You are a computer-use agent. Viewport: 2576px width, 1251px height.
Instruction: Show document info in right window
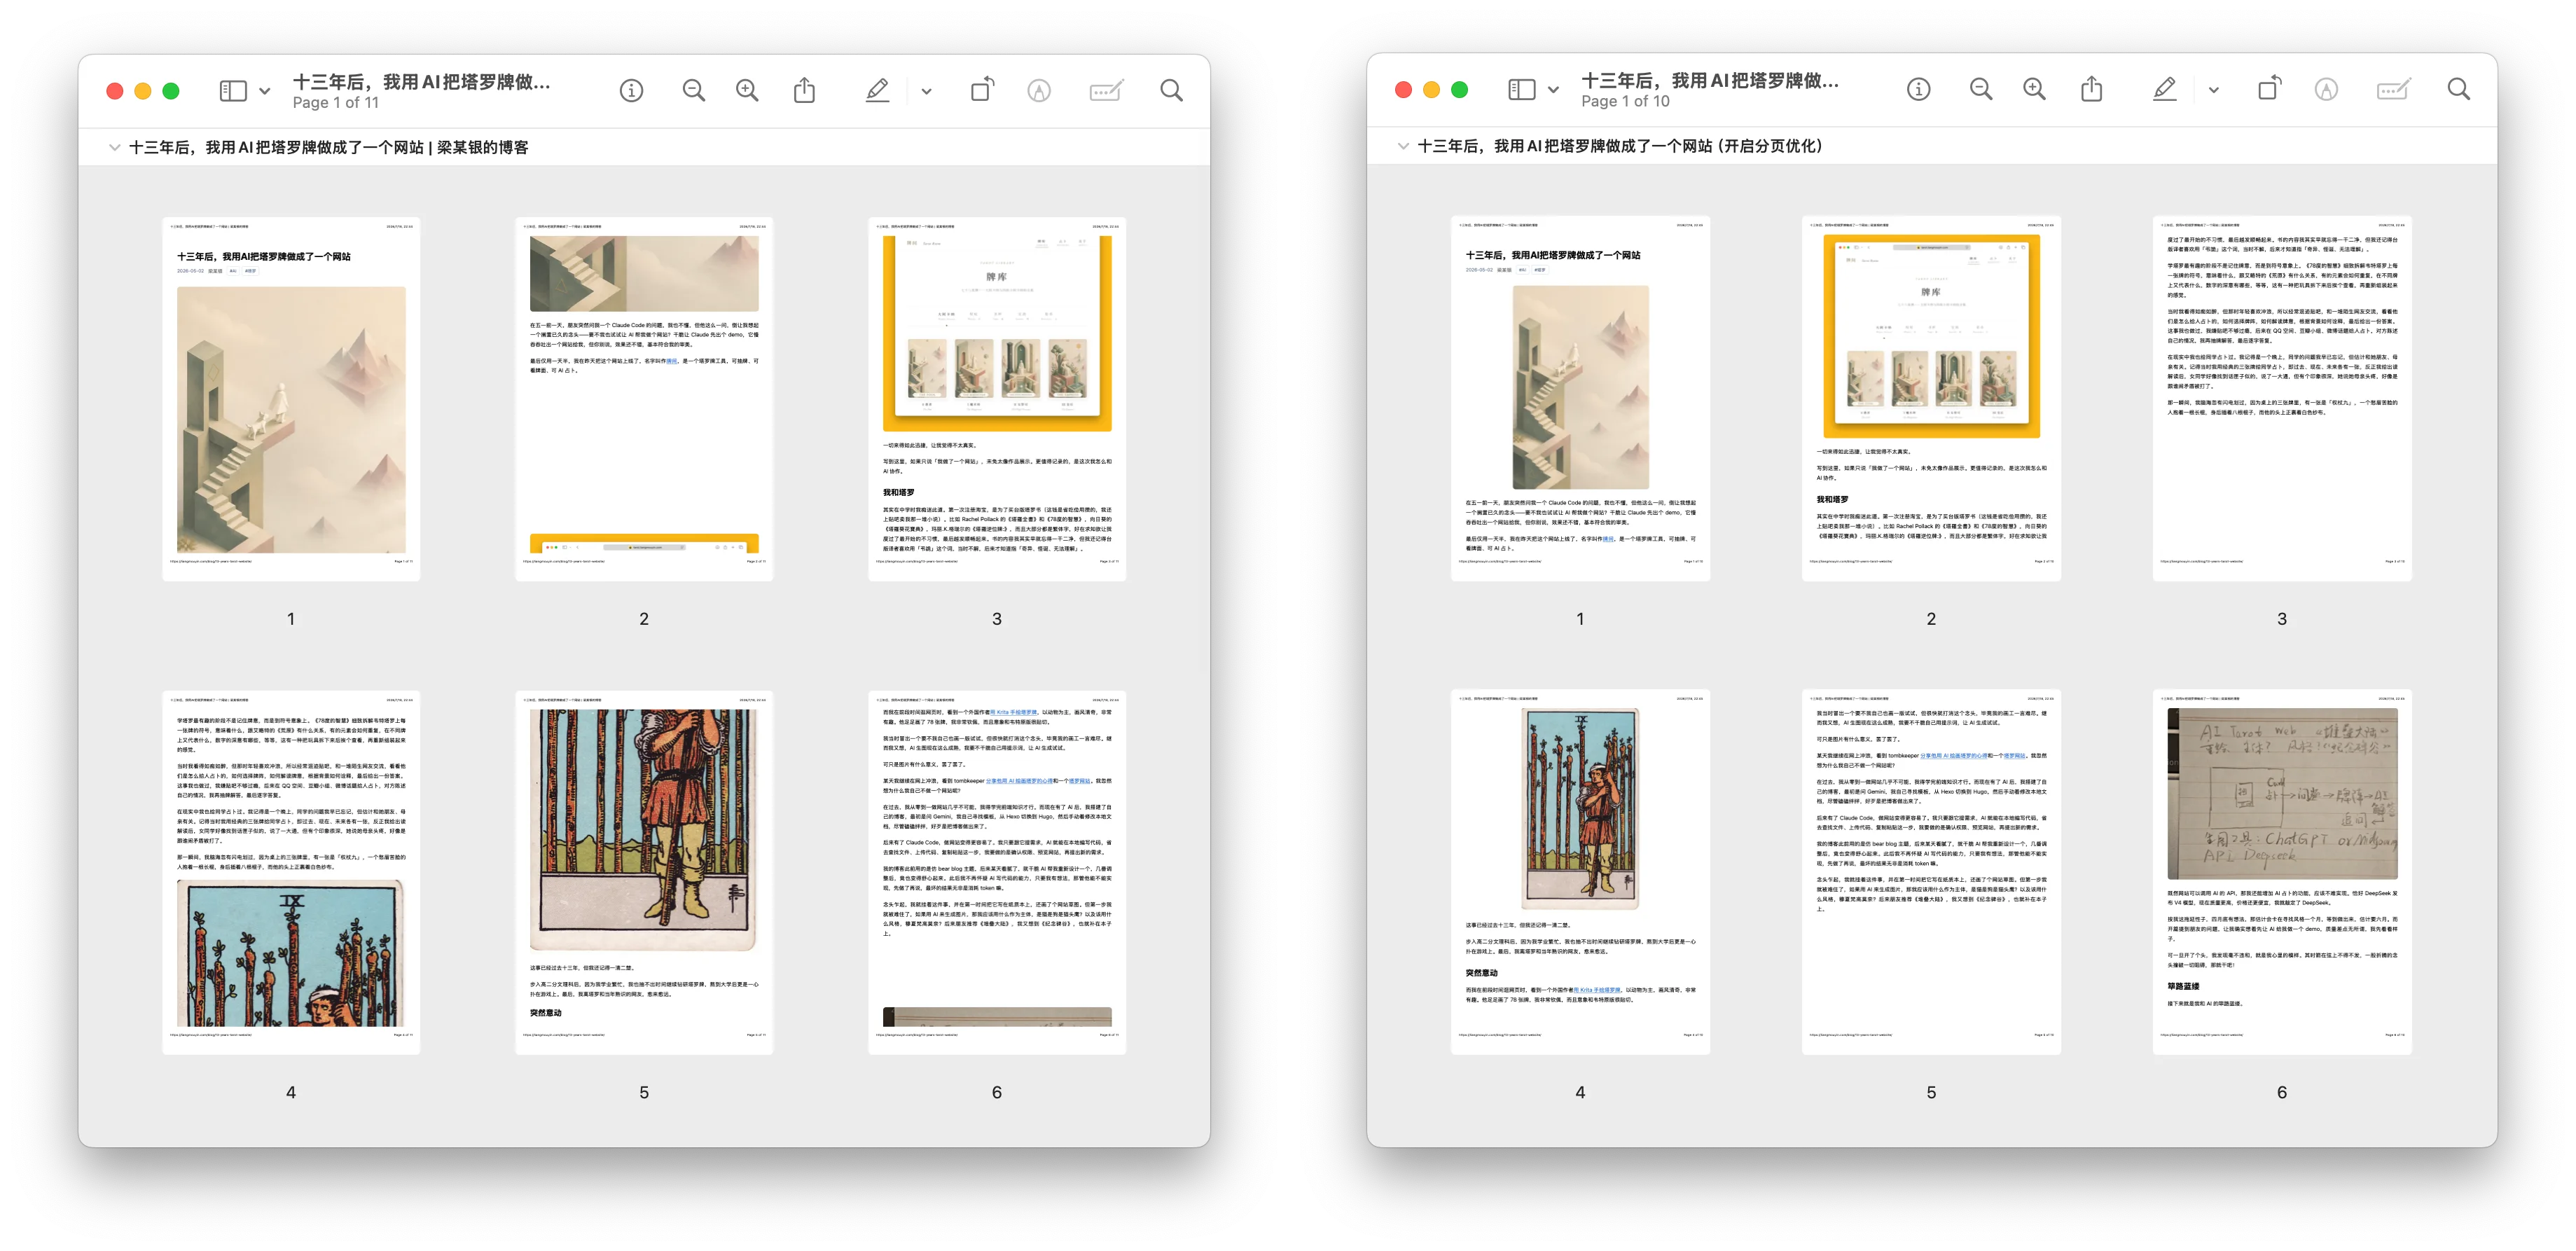pyautogui.click(x=1918, y=90)
